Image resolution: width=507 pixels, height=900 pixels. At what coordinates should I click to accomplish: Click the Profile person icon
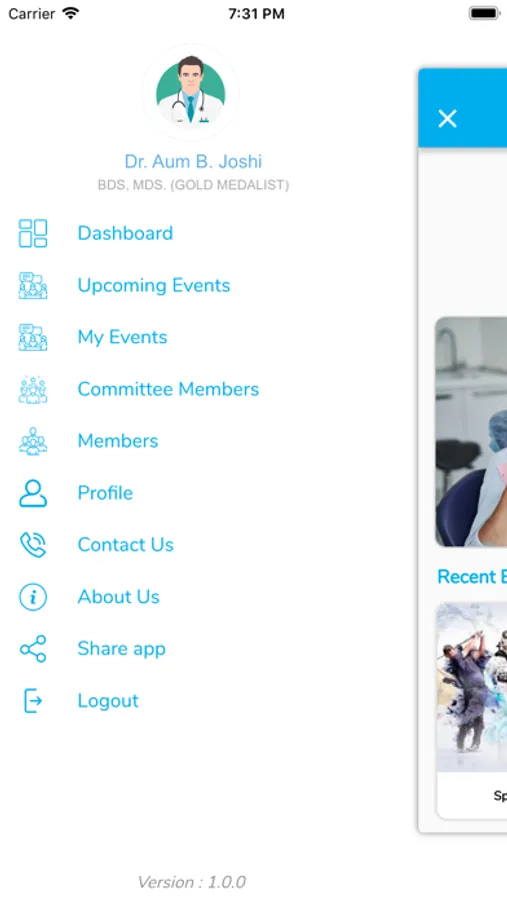pyautogui.click(x=33, y=493)
